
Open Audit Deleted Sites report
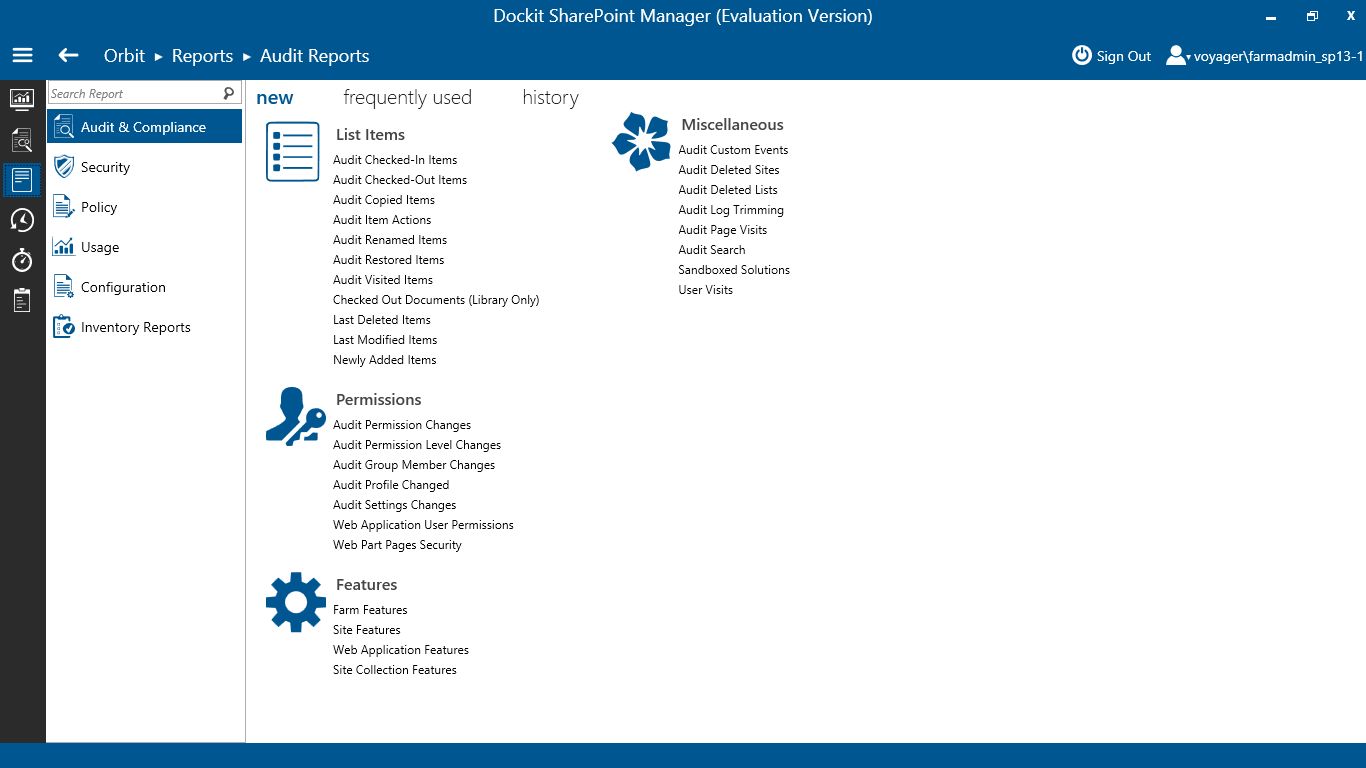[x=729, y=170]
